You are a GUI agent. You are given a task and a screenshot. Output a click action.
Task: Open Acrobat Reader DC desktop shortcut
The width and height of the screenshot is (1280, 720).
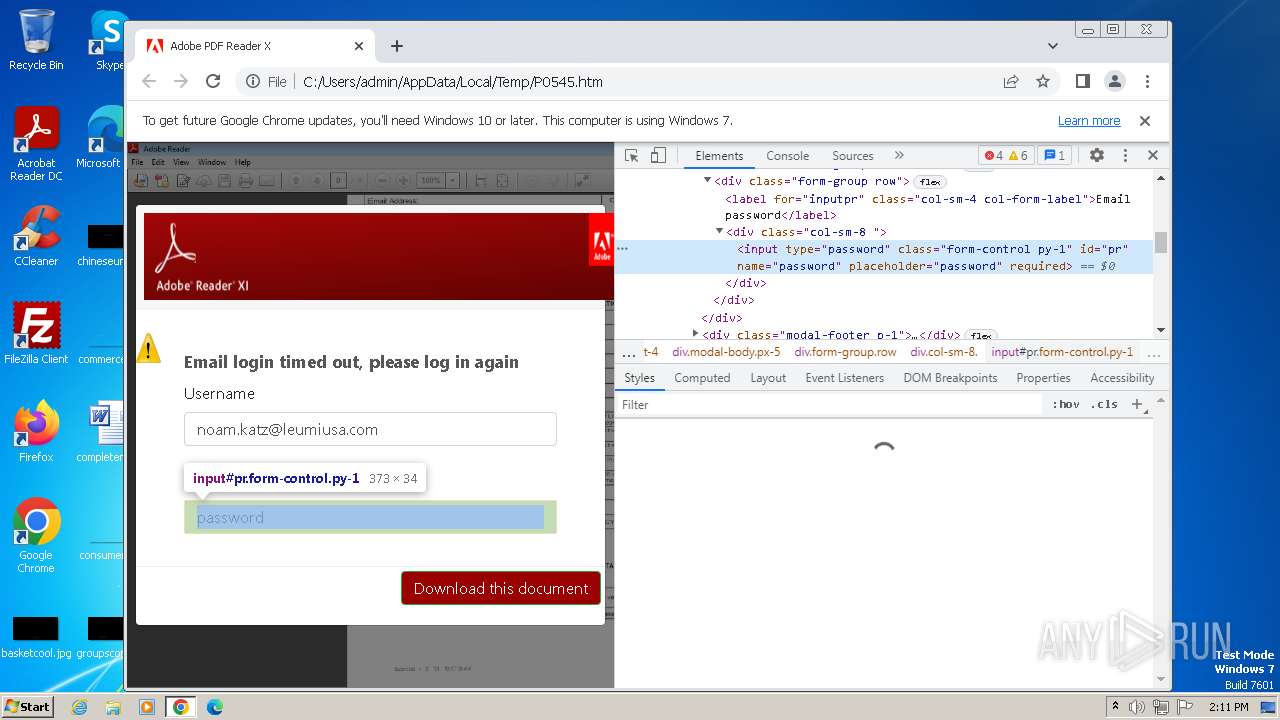pyautogui.click(x=36, y=144)
